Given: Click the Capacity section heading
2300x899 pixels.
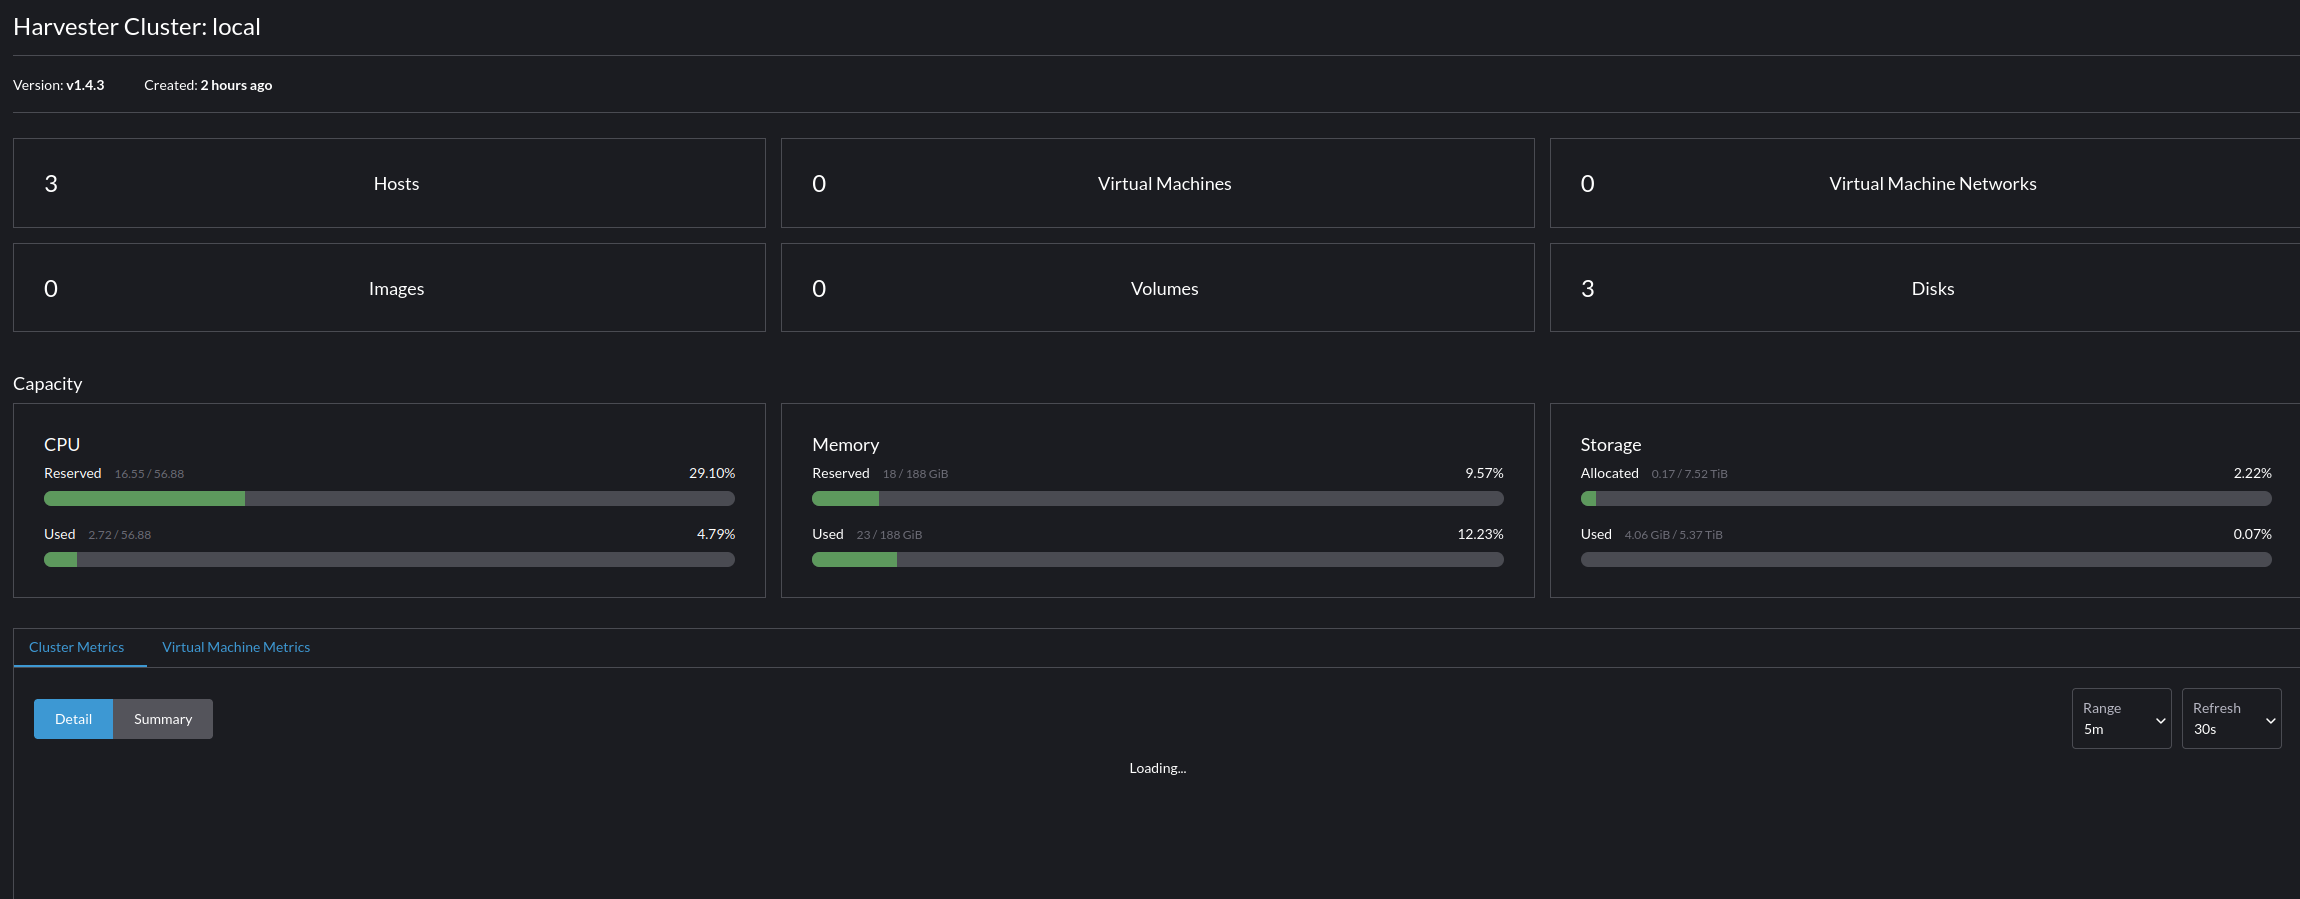Looking at the screenshot, I should 48,384.
